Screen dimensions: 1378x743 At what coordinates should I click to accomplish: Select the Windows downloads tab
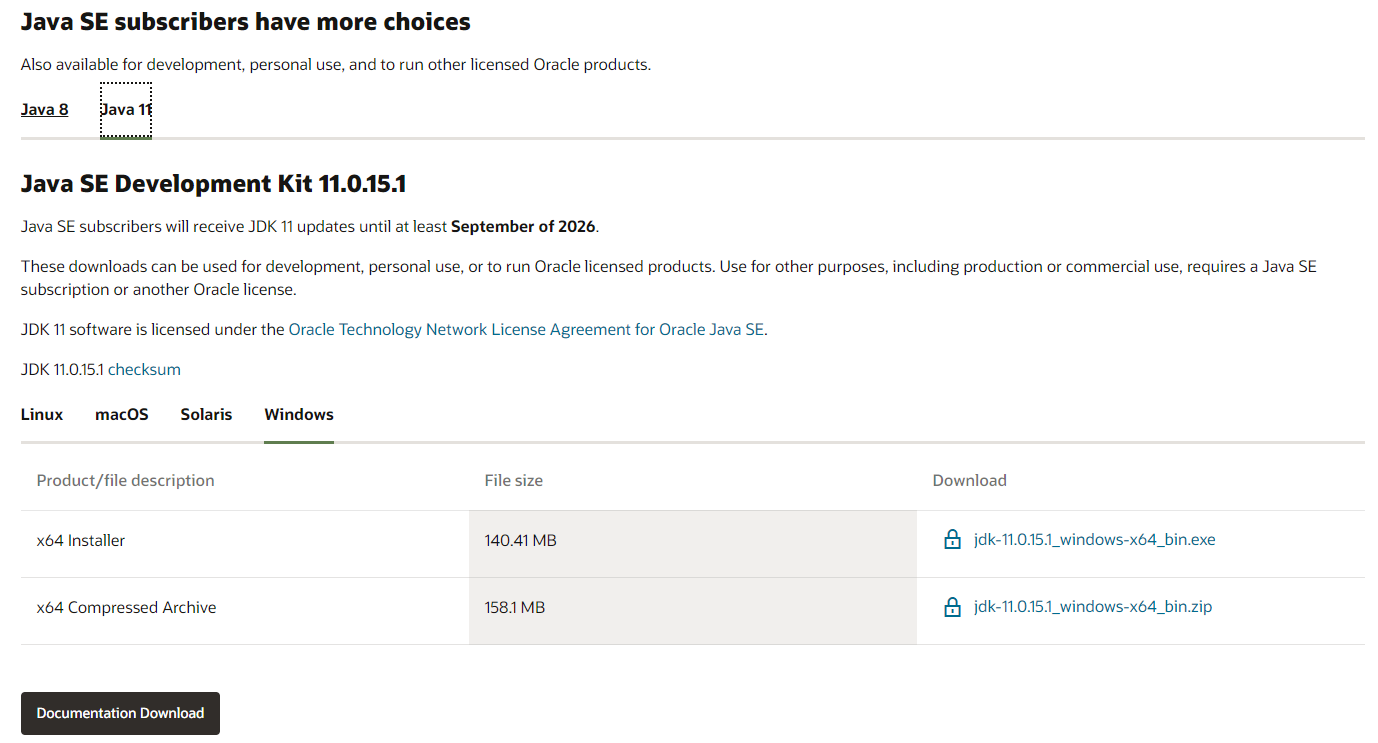(299, 414)
